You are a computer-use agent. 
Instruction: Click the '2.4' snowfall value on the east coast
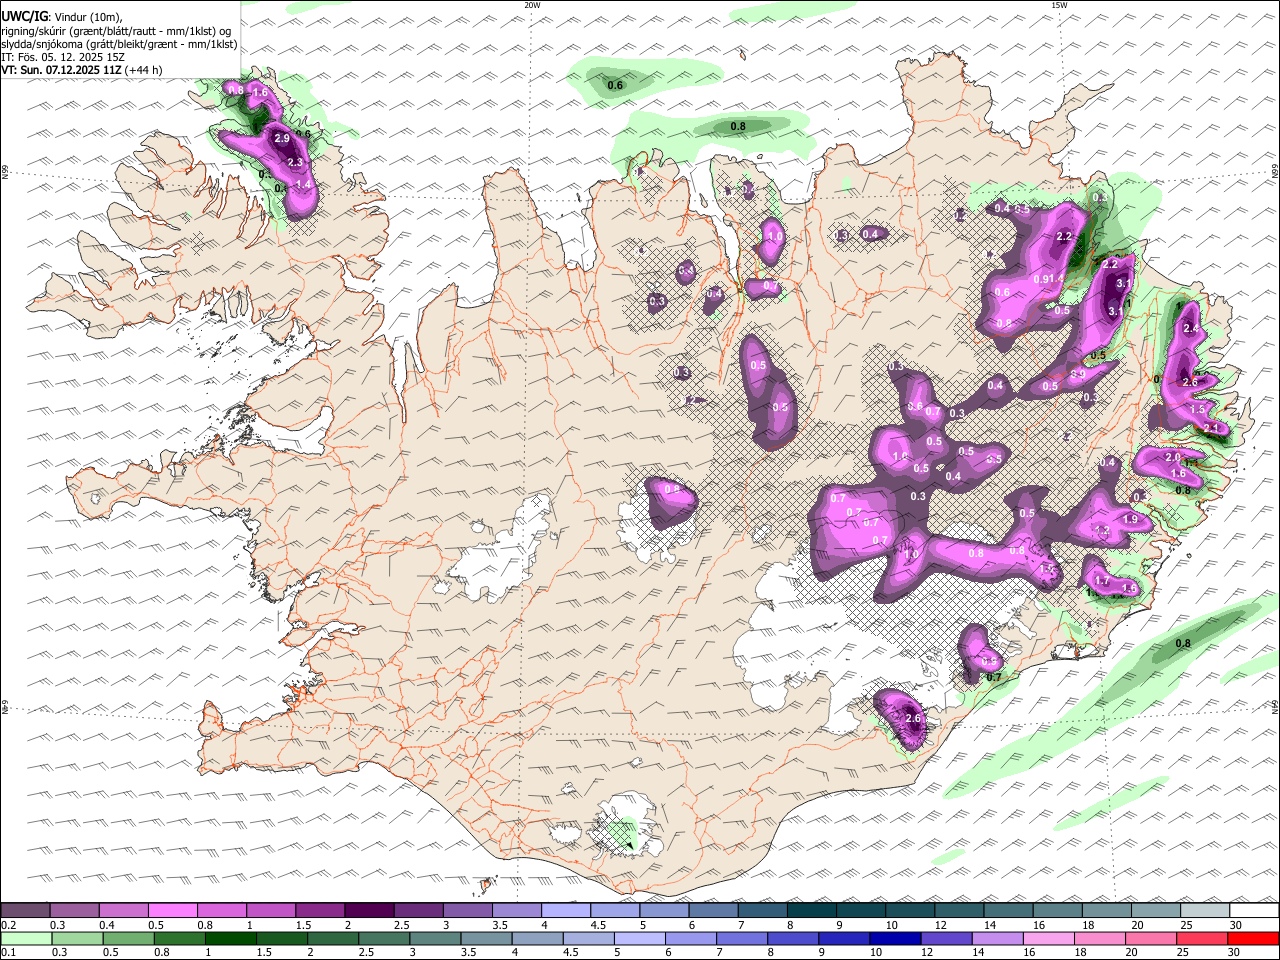[1191, 329]
